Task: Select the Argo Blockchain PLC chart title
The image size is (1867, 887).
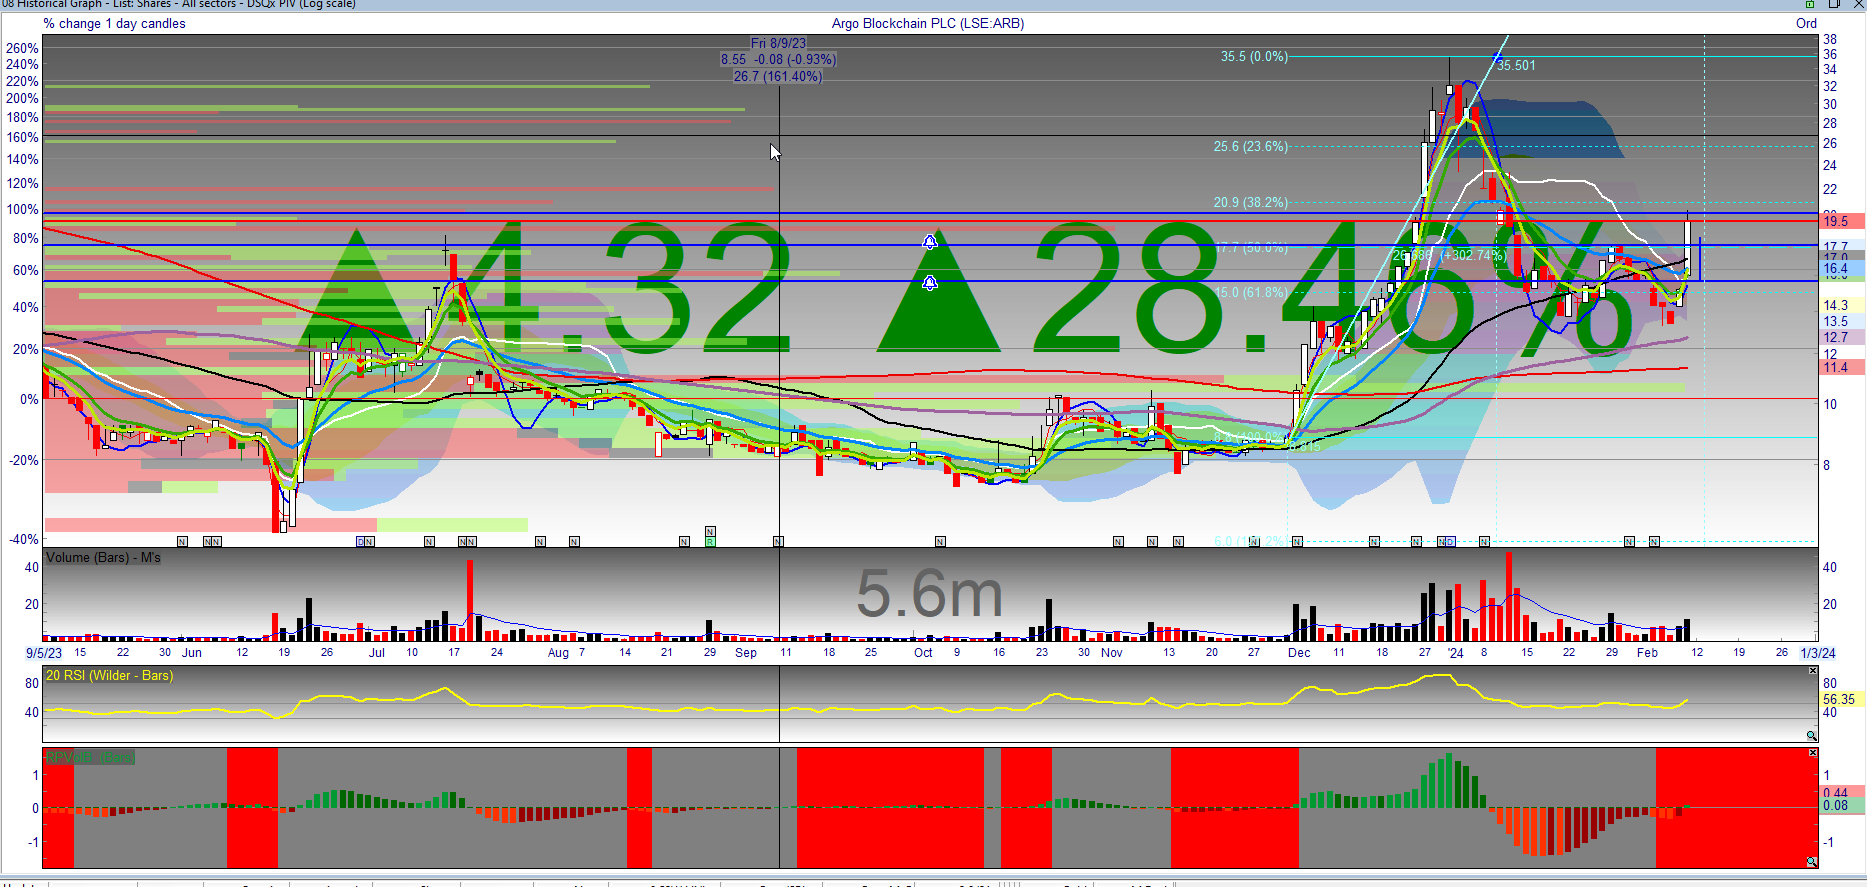Action: 927,24
